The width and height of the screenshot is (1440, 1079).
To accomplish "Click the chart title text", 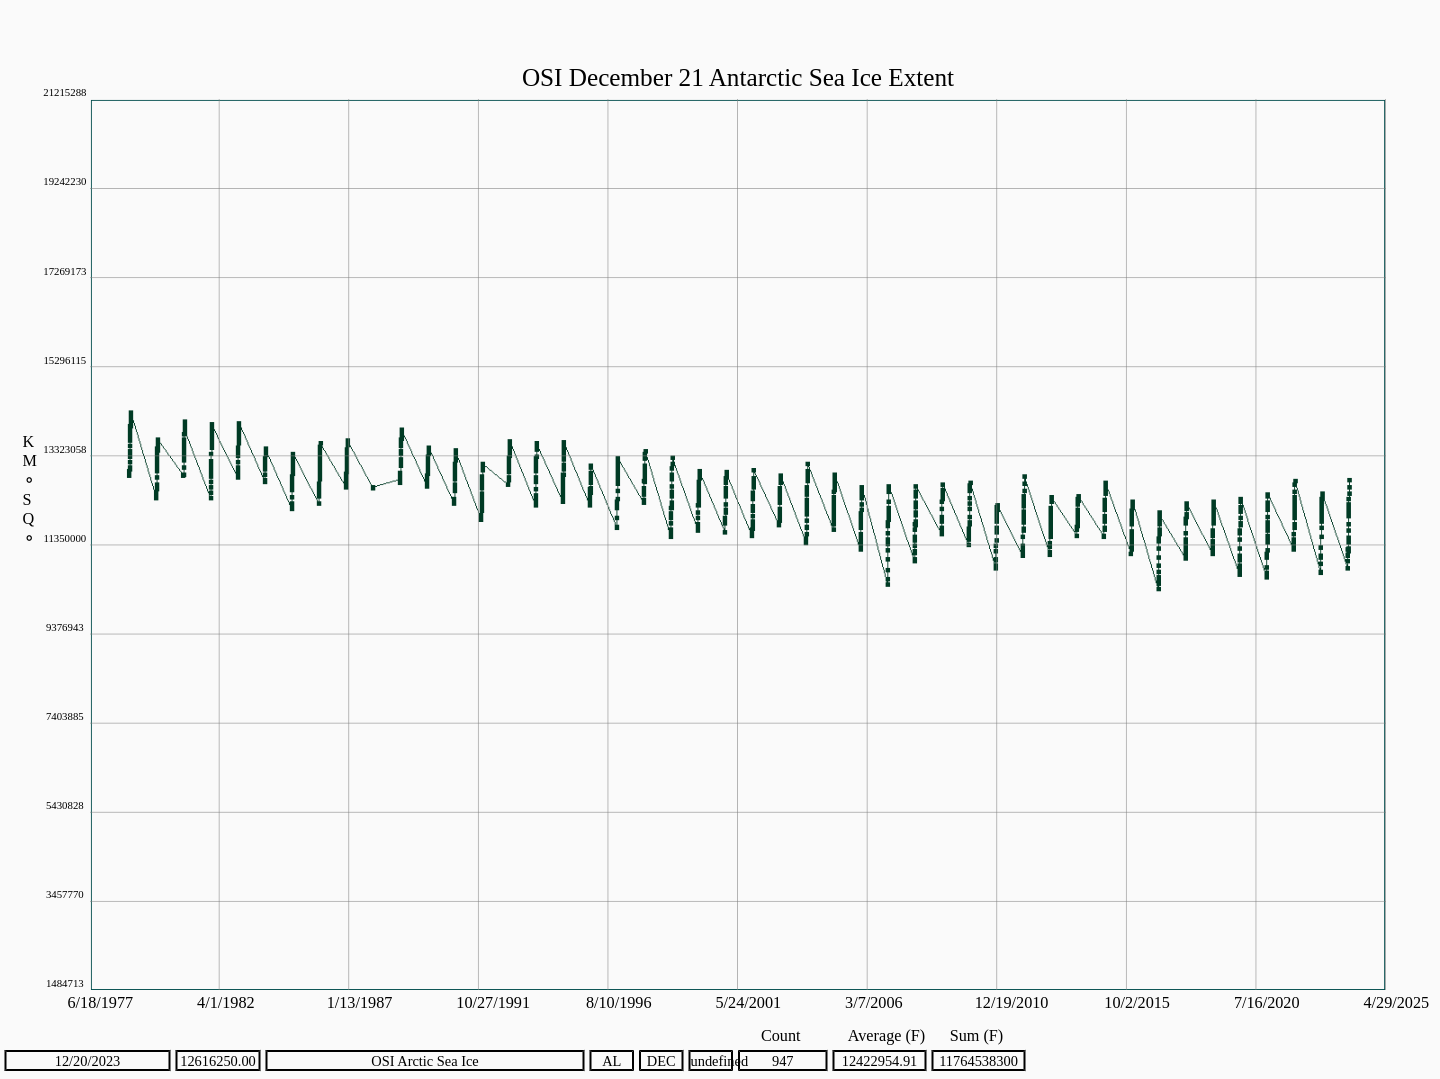I will click(x=737, y=78).
